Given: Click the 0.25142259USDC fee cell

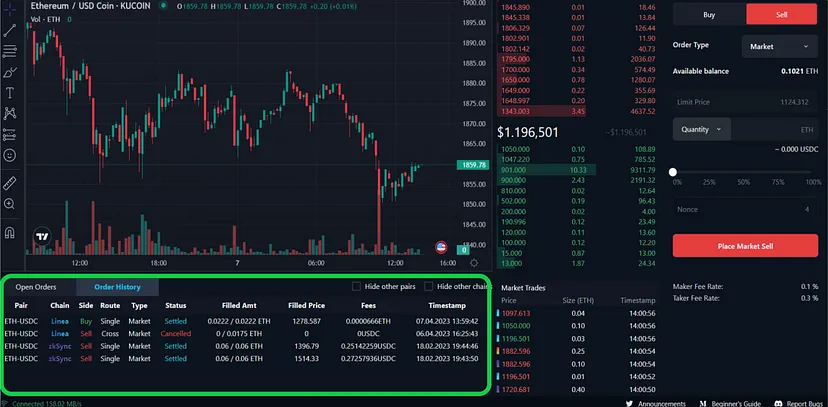Looking at the screenshot, I should tap(368, 346).
